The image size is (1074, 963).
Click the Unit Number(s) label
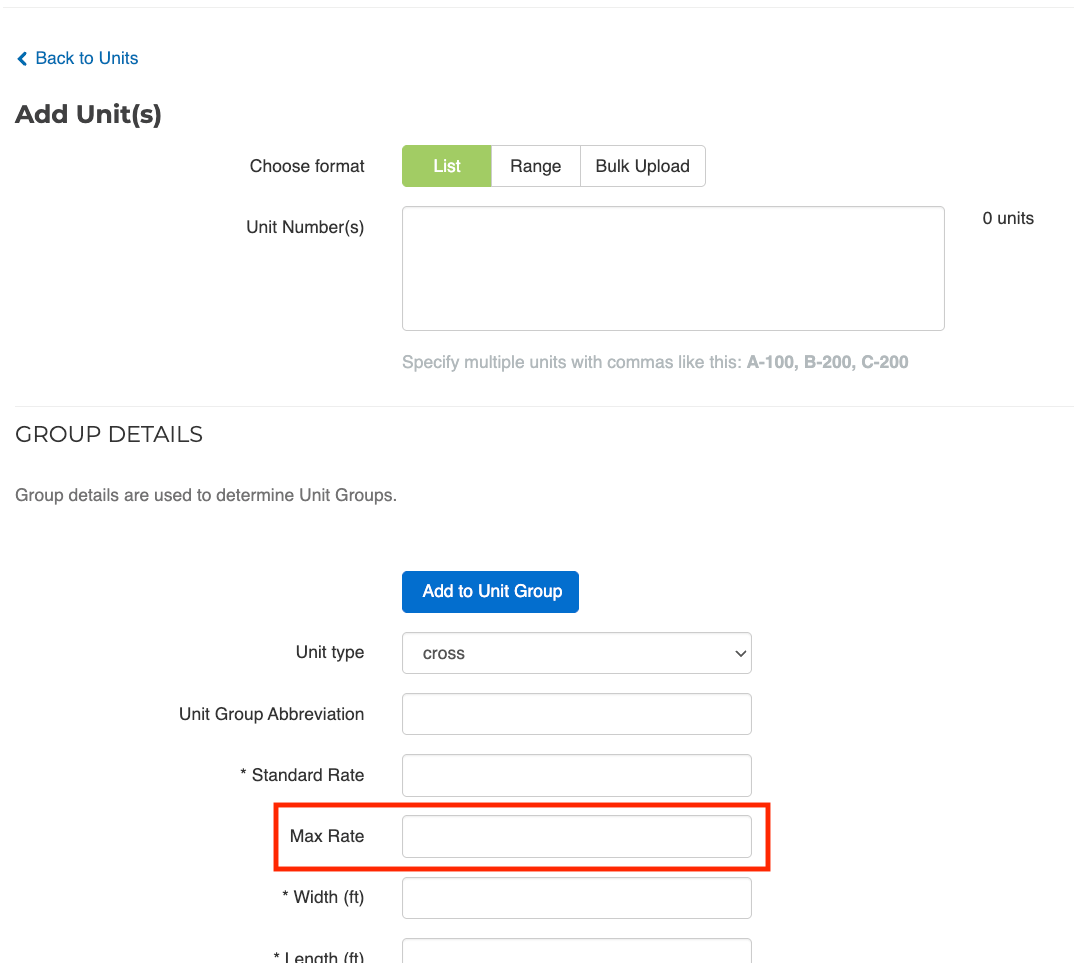[305, 227]
